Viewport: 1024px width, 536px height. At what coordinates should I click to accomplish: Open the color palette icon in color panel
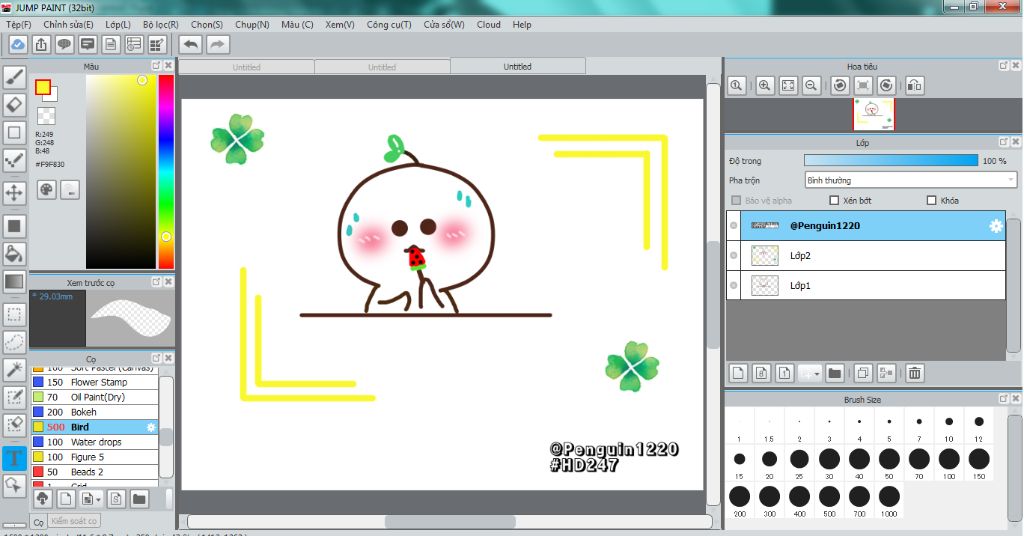[46, 190]
